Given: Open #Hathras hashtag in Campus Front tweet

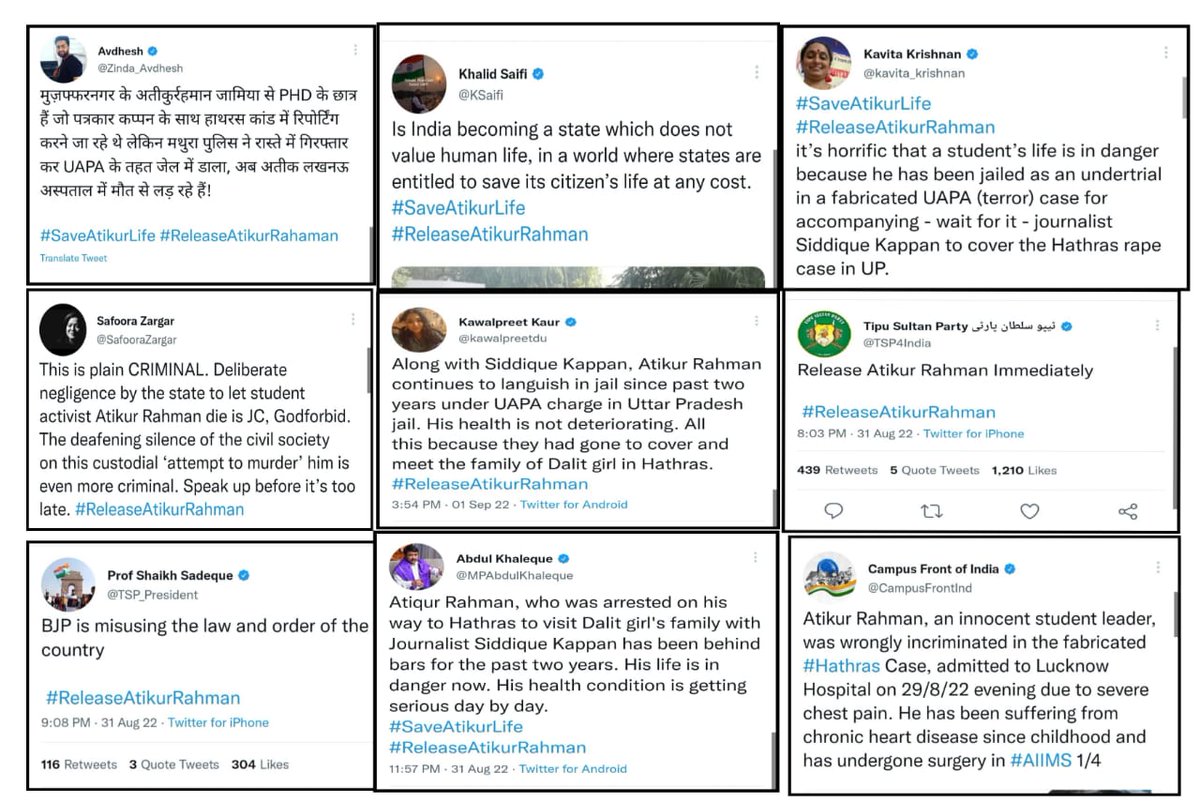Looking at the screenshot, I should coord(842,666).
